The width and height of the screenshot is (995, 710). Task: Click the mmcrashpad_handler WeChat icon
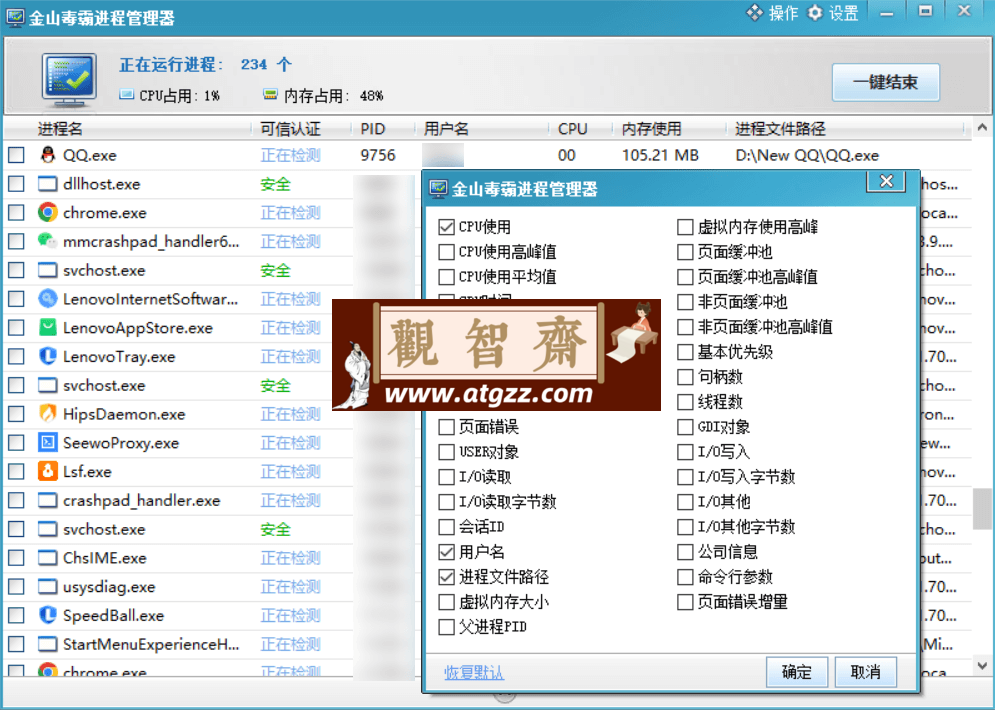click(48, 241)
